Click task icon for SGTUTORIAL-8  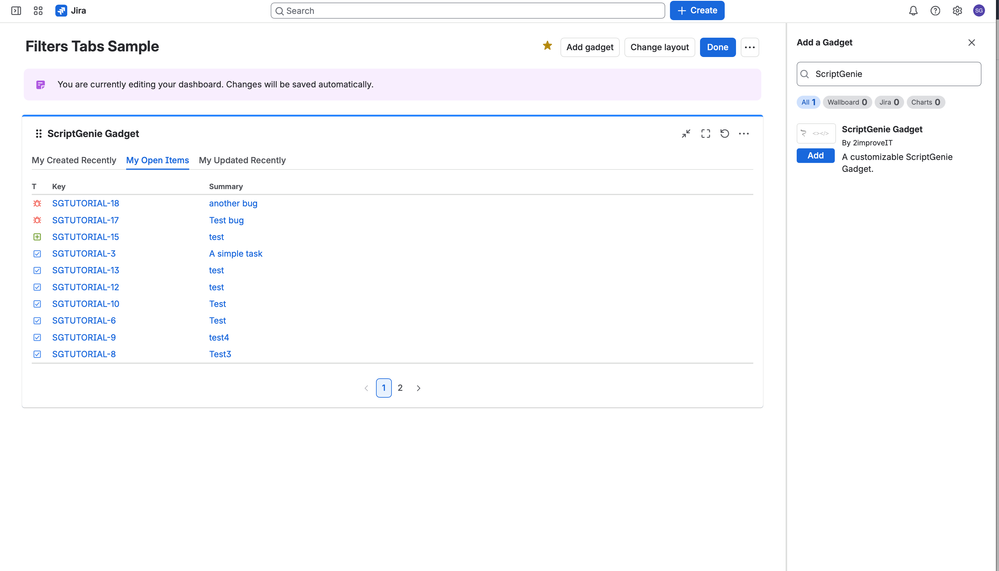37,354
